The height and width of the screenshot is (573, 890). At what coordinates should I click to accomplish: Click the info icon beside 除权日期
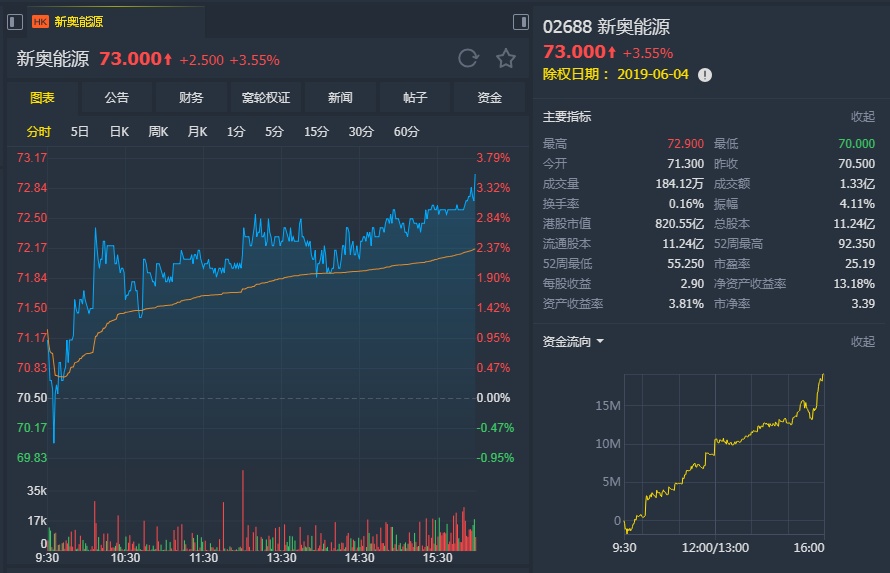[x=705, y=75]
